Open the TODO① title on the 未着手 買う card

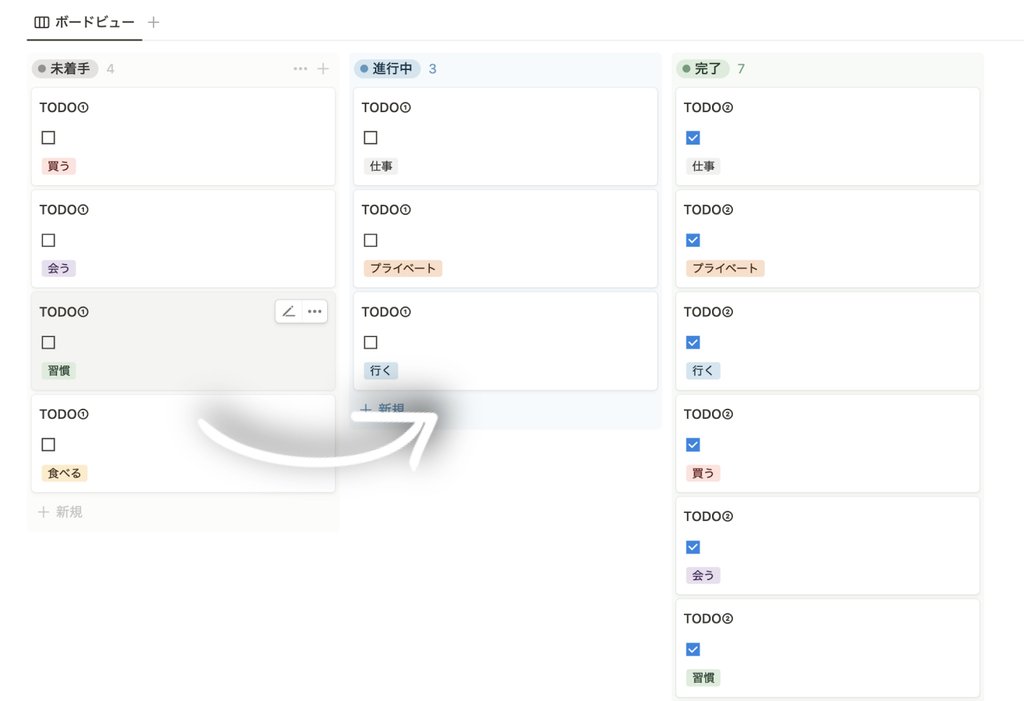pyautogui.click(x=64, y=108)
